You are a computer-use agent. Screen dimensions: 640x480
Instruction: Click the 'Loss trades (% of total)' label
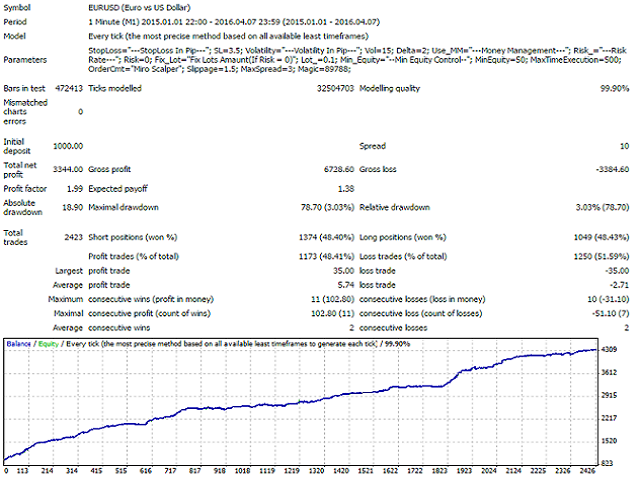click(x=403, y=257)
